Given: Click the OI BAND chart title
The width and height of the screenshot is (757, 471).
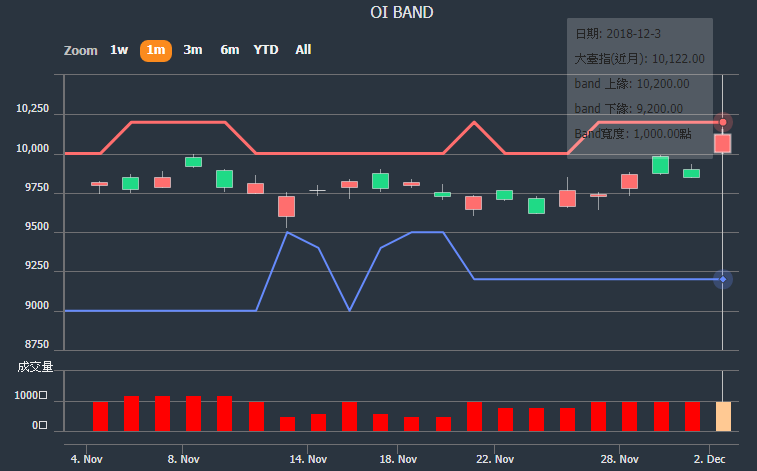Looking at the screenshot, I should [402, 13].
